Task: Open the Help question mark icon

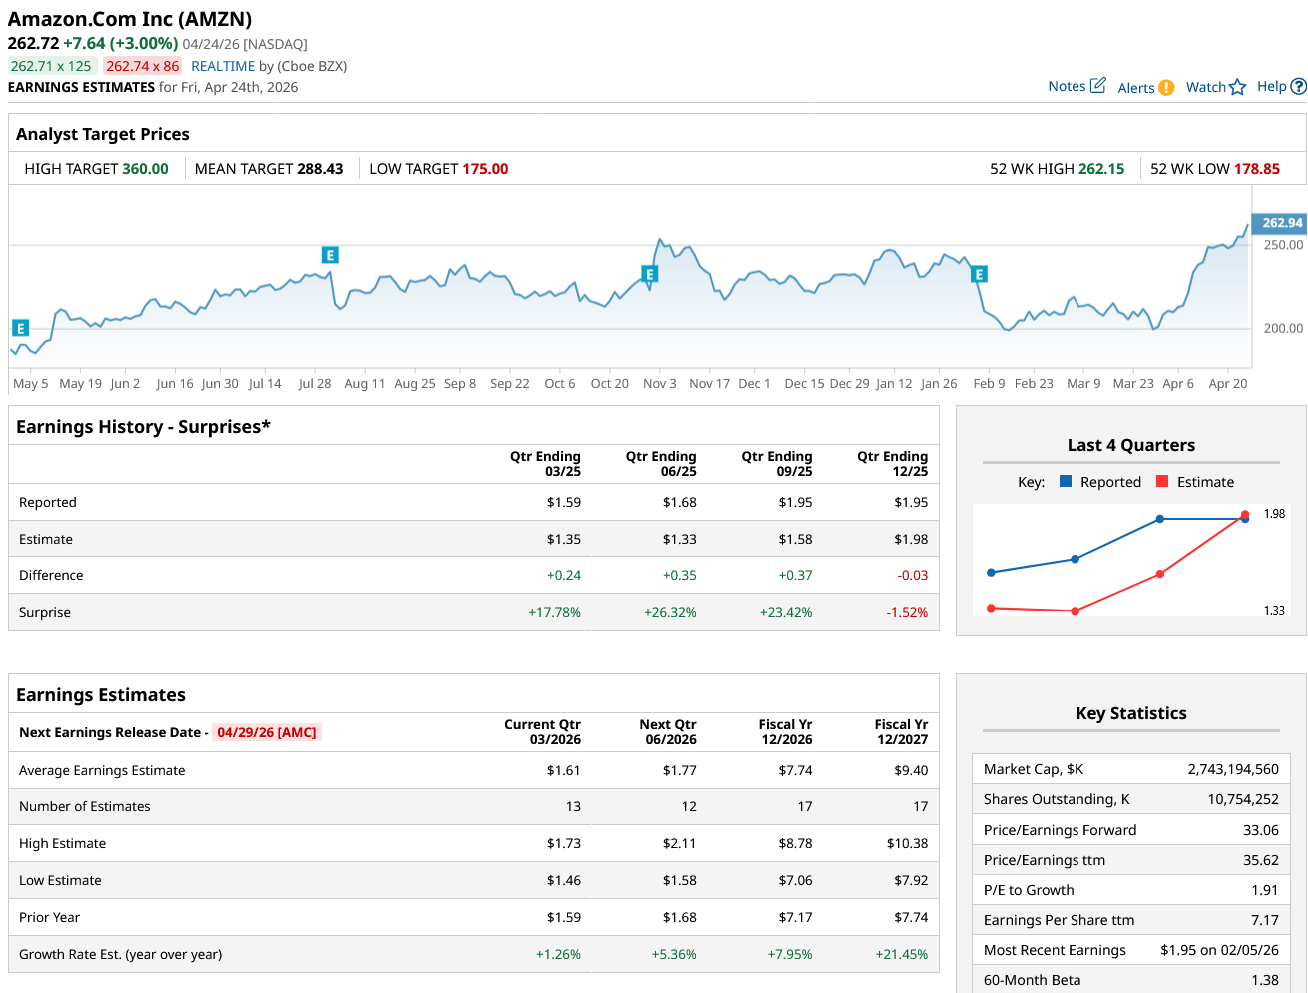Action: [1298, 87]
